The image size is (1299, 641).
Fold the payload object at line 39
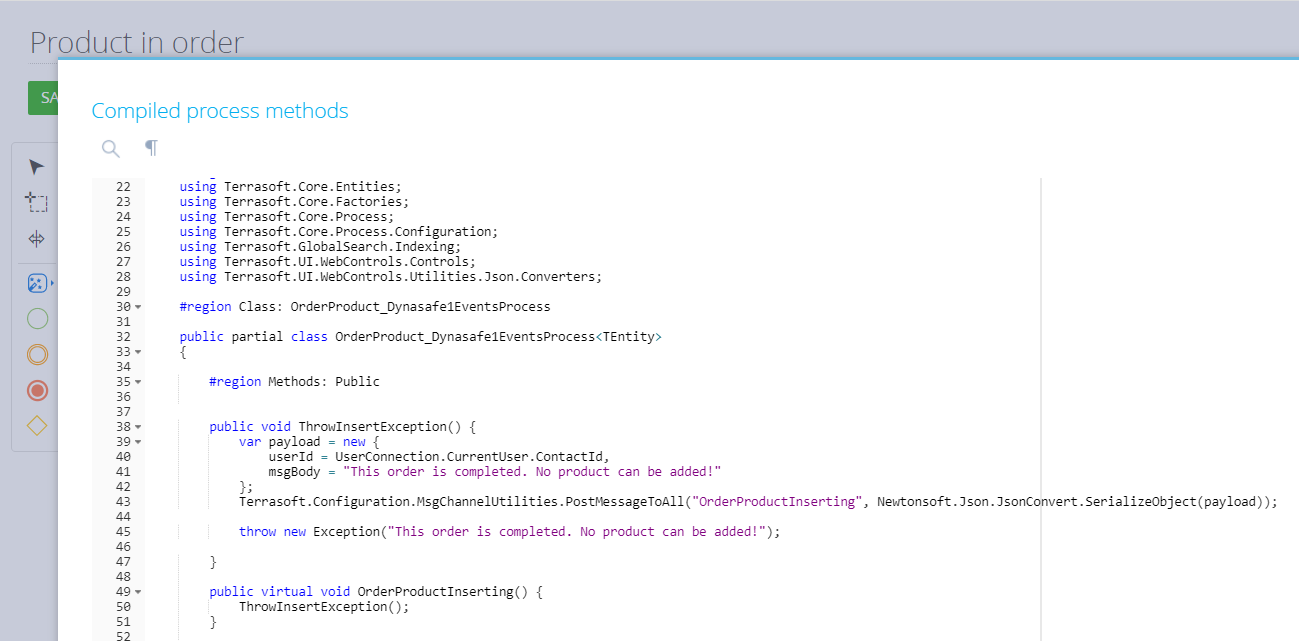click(138, 442)
